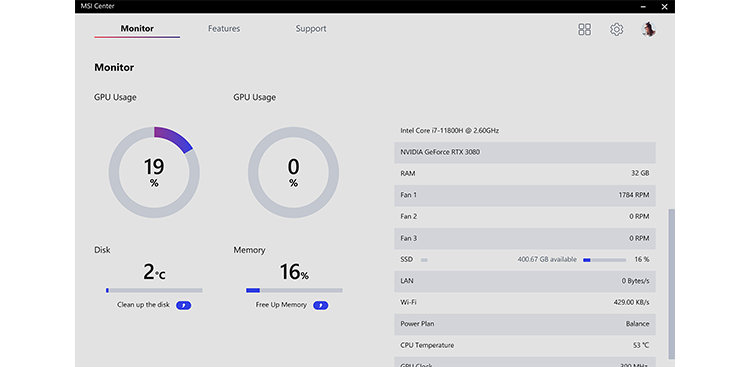Click the Disk usage progress bar
This screenshot has width=750, height=367.
pos(154,290)
